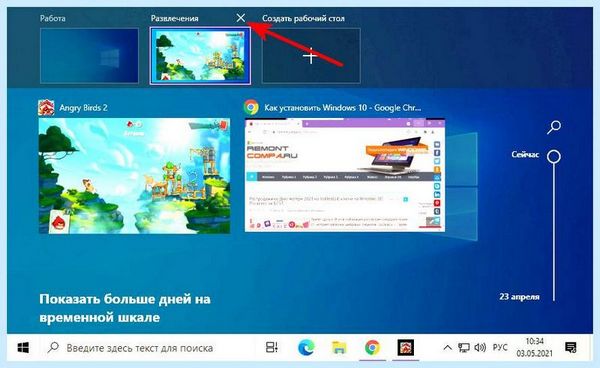The width and height of the screenshot is (600, 368).
Task: Jump to 23 апреля on the timeline
Action: 519,296
